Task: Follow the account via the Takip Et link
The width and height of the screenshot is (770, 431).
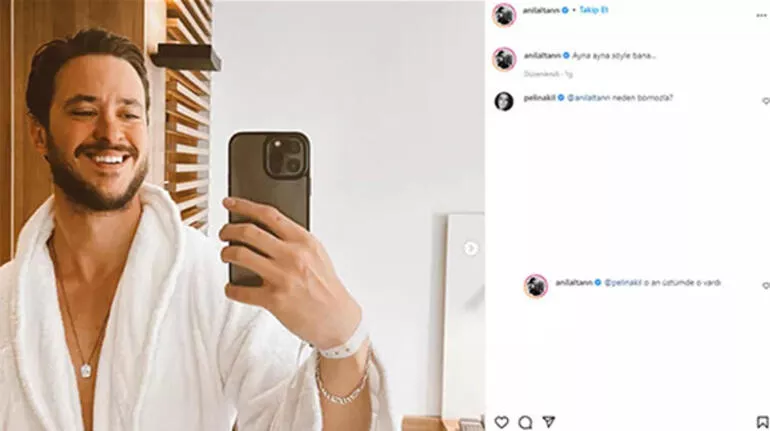Action: [x=594, y=10]
